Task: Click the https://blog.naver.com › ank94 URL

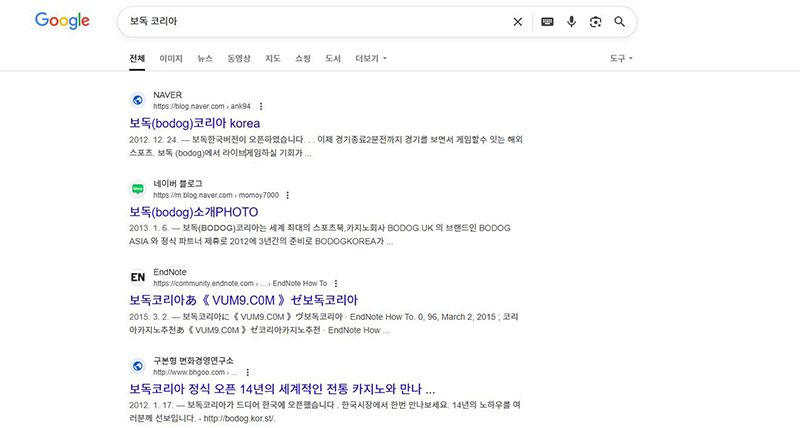Action: (x=202, y=106)
